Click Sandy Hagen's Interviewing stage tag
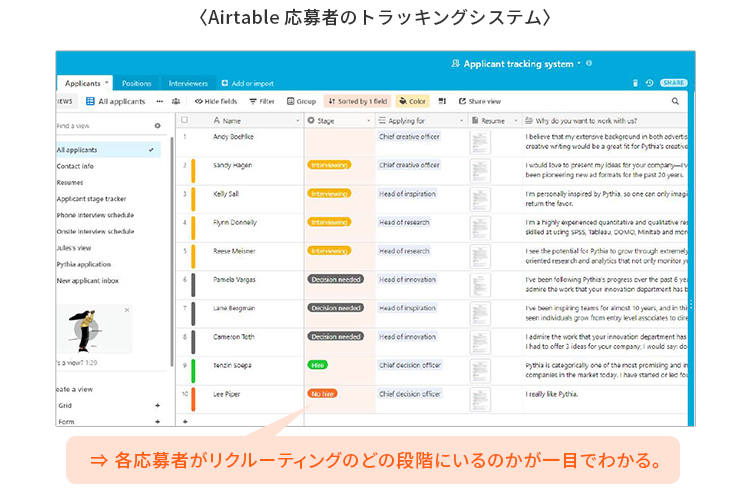 pyautogui.click(x=329, y=165)
